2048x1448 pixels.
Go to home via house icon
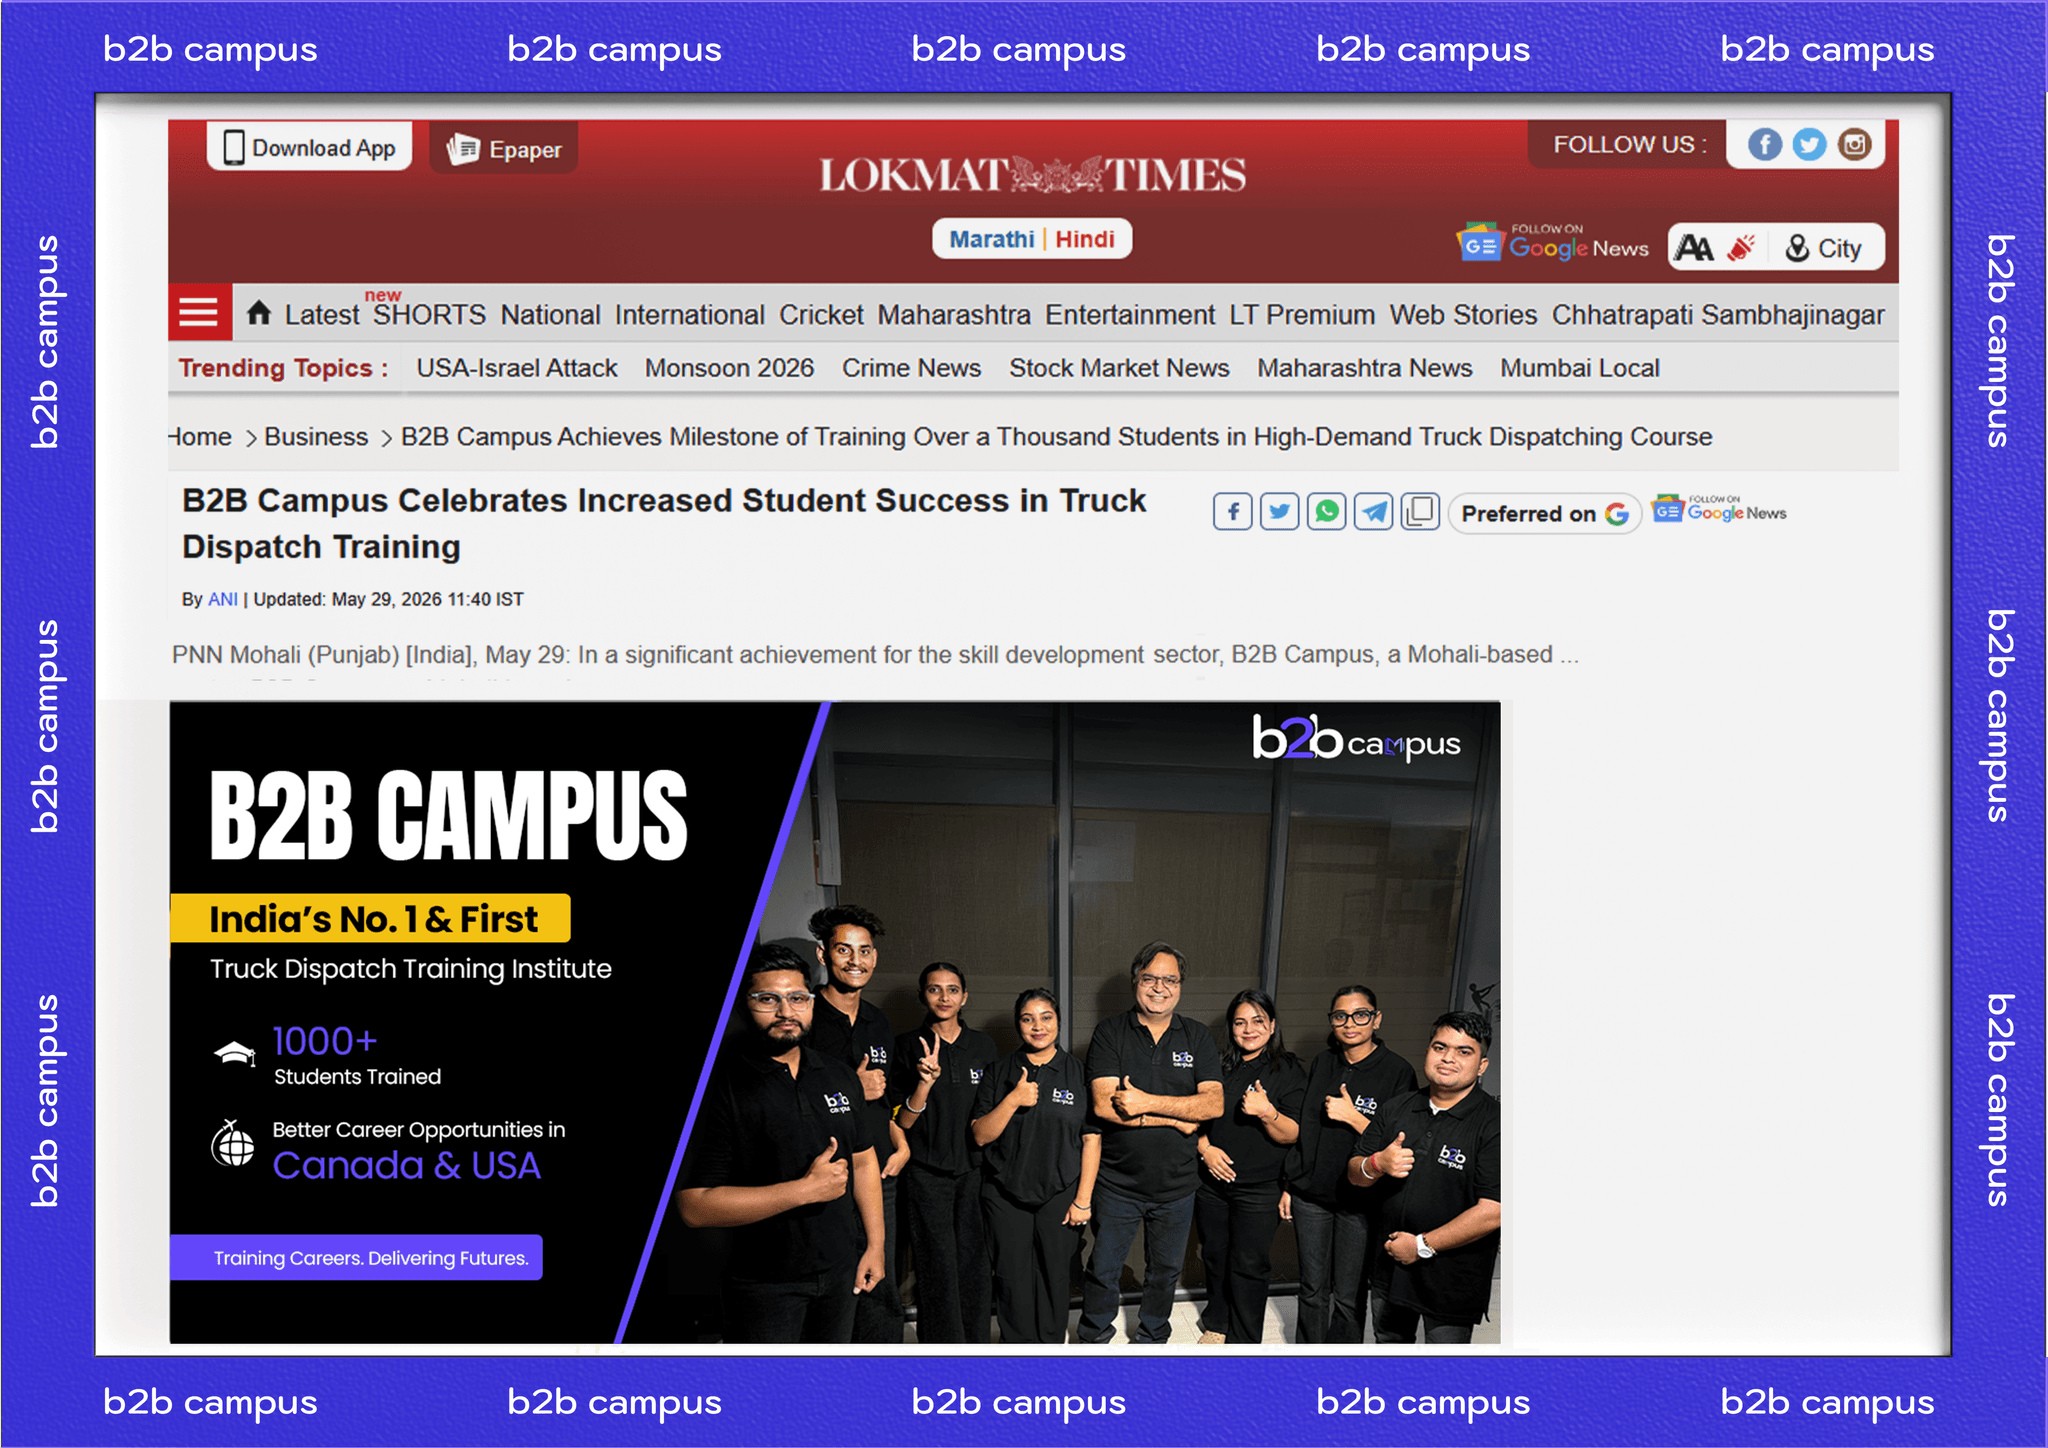click(x=259, y=313)
